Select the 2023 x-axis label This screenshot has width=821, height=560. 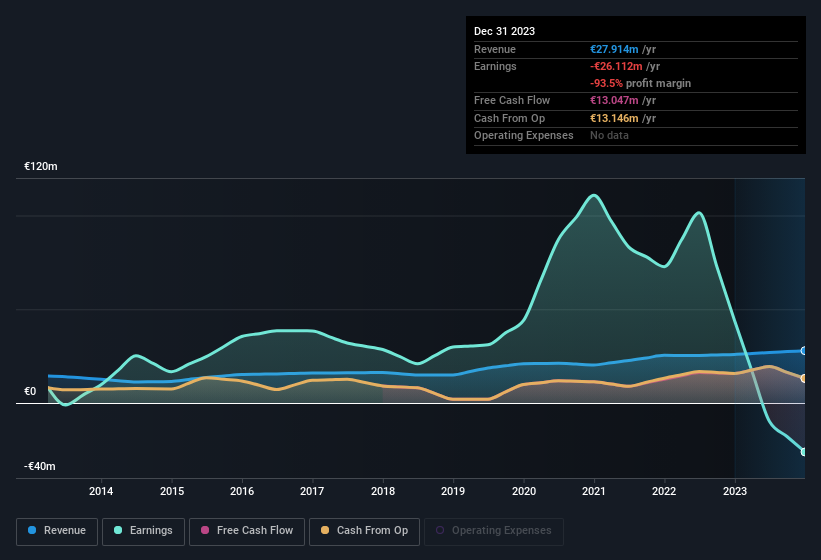click(735, 491)
